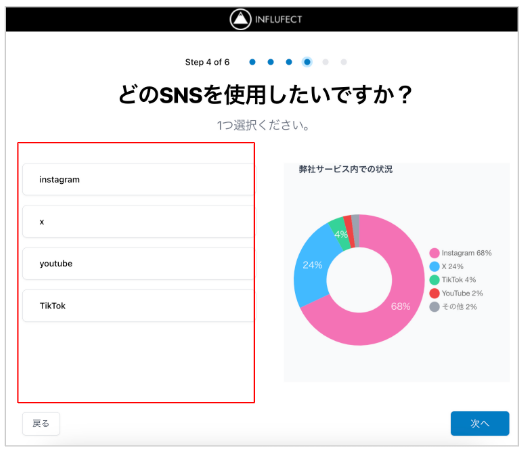Select the instagram option

tap(138, 179)
